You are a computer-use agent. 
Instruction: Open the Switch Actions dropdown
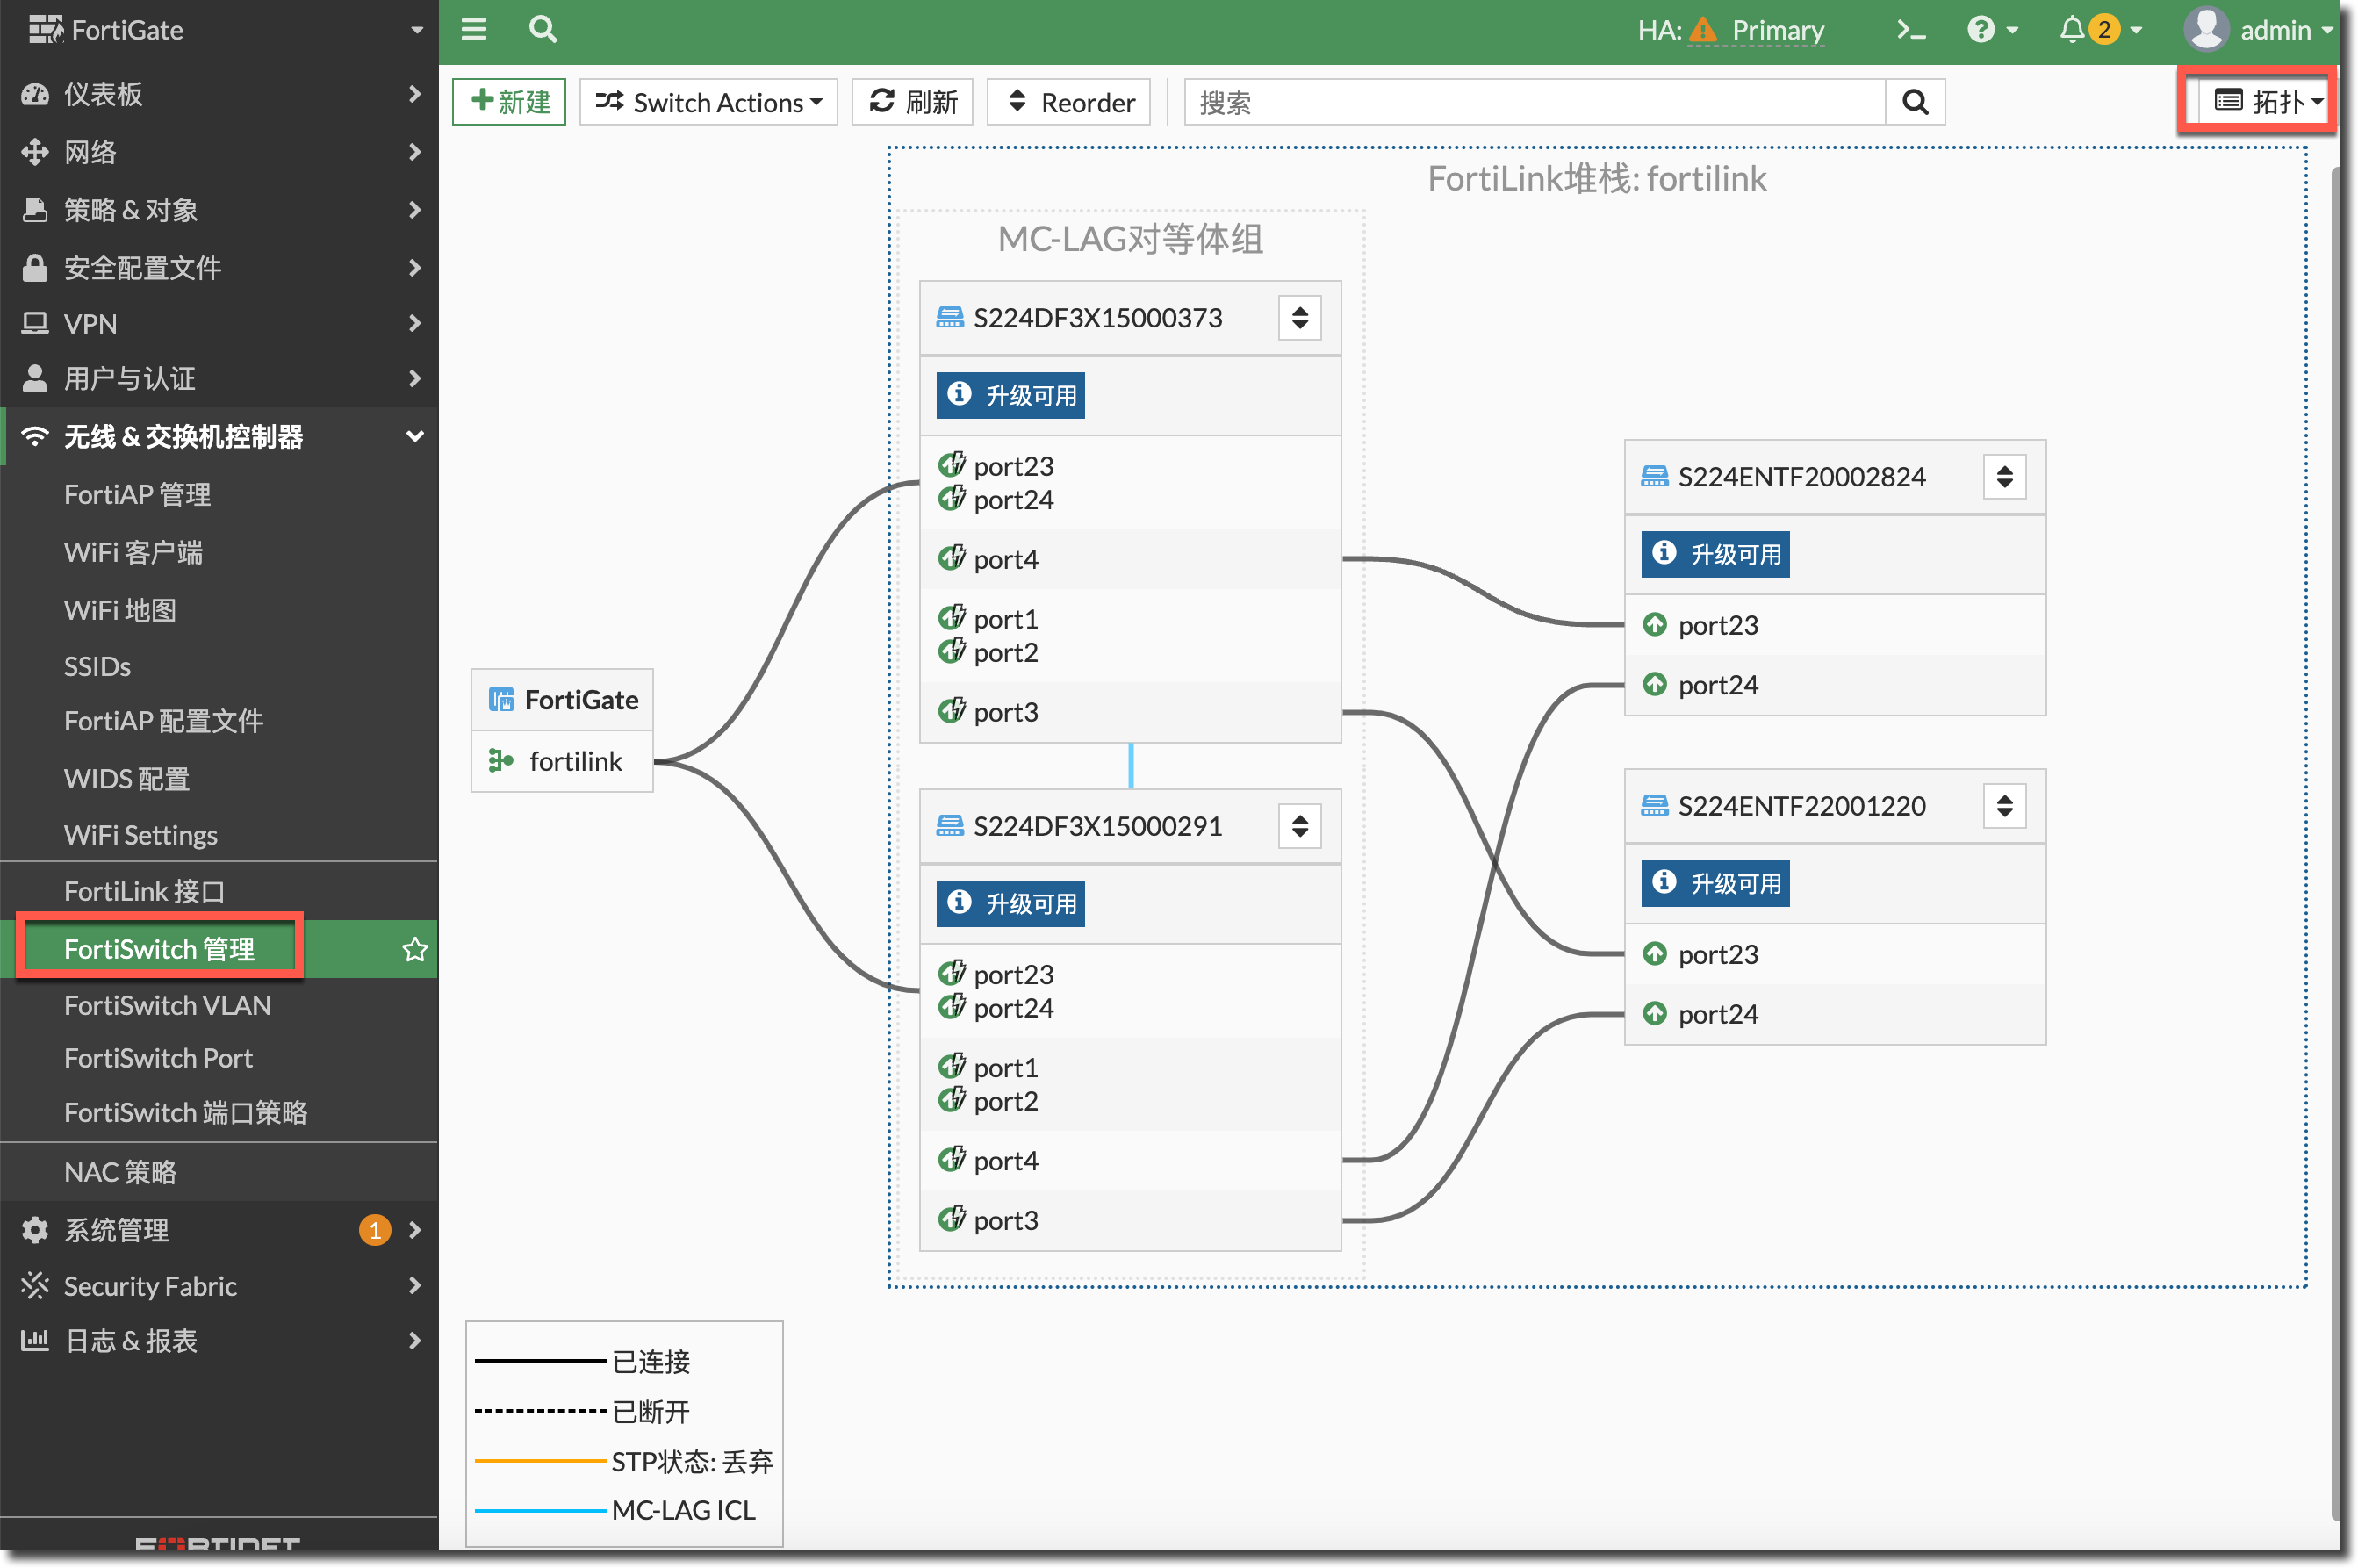click(x=709, y=102)
